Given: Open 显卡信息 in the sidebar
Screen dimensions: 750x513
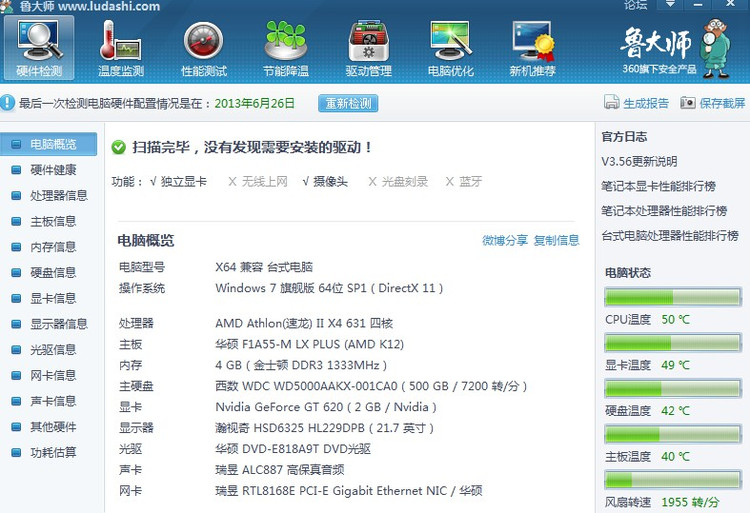Looking at the screenshot, I should [x=52, y=298].
